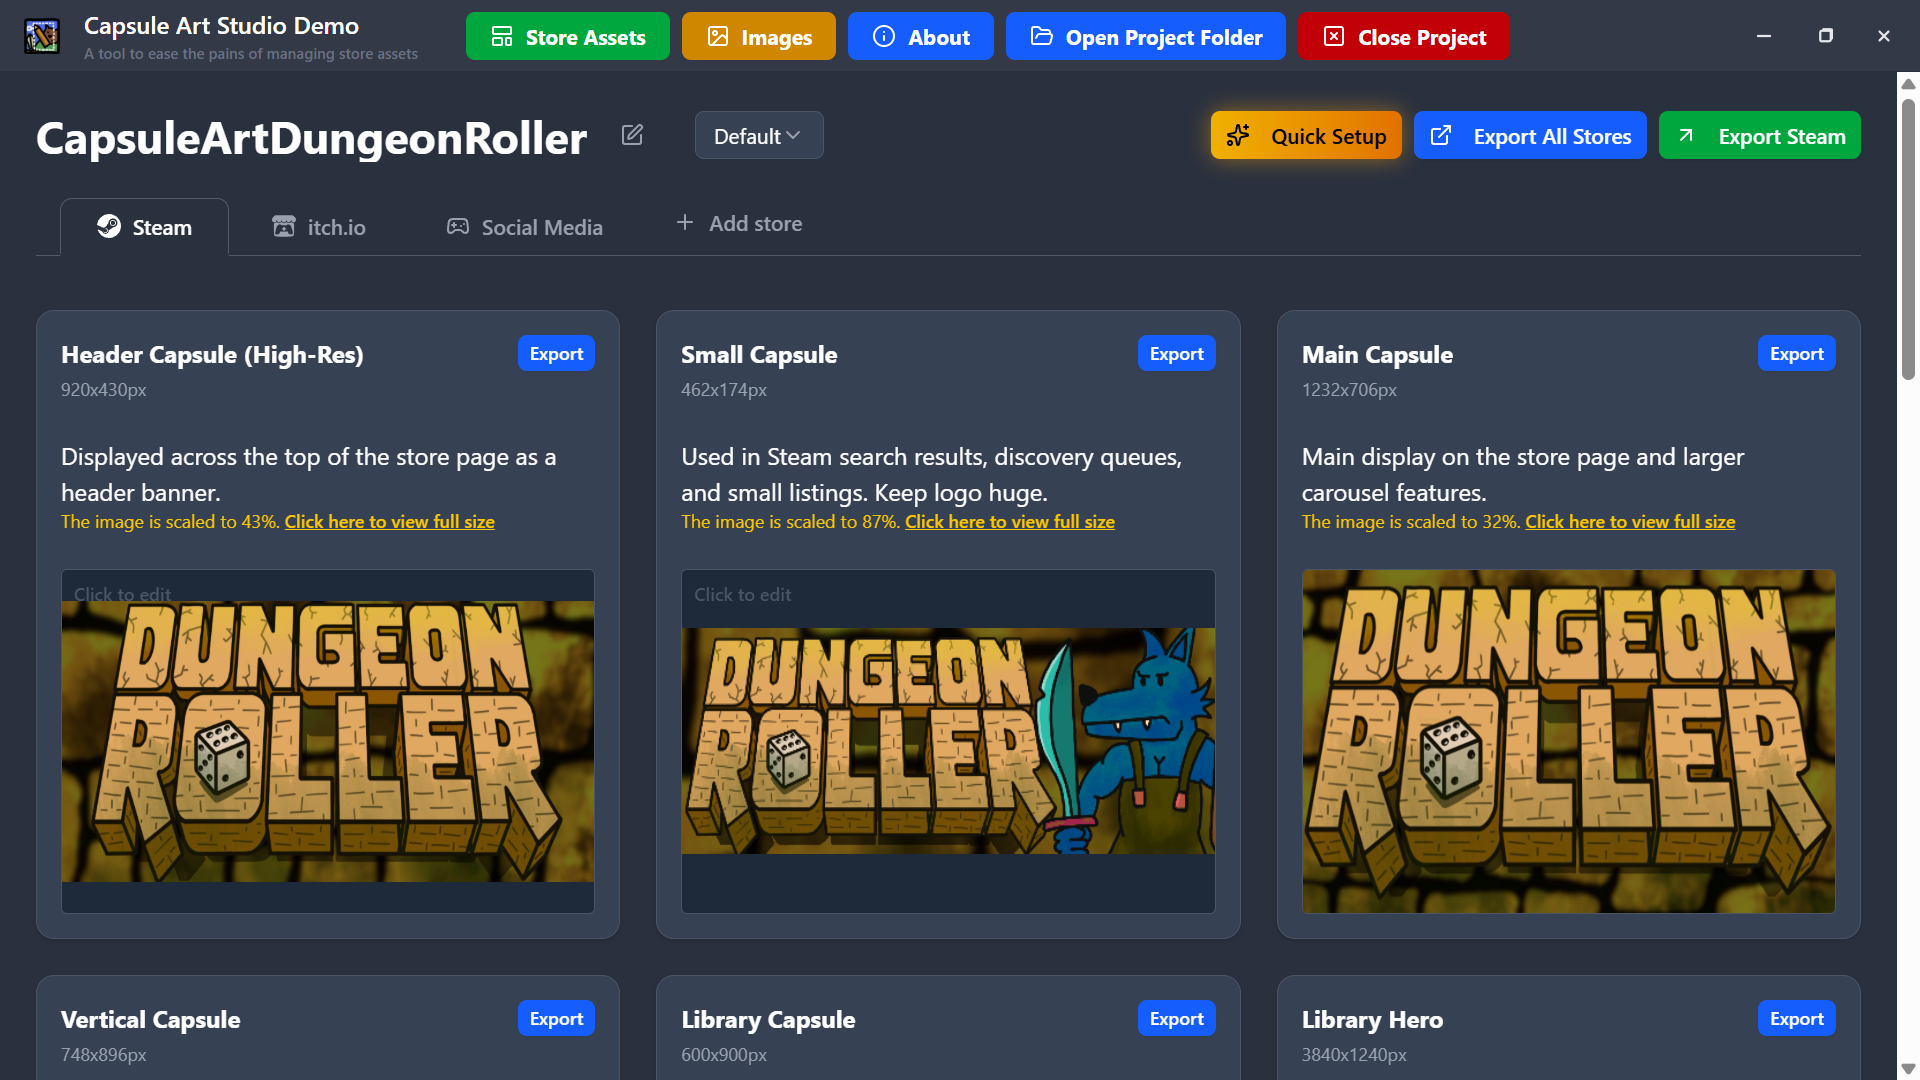
Task: Click the pencil edit icon beside project name
Action: click(632, 135)
